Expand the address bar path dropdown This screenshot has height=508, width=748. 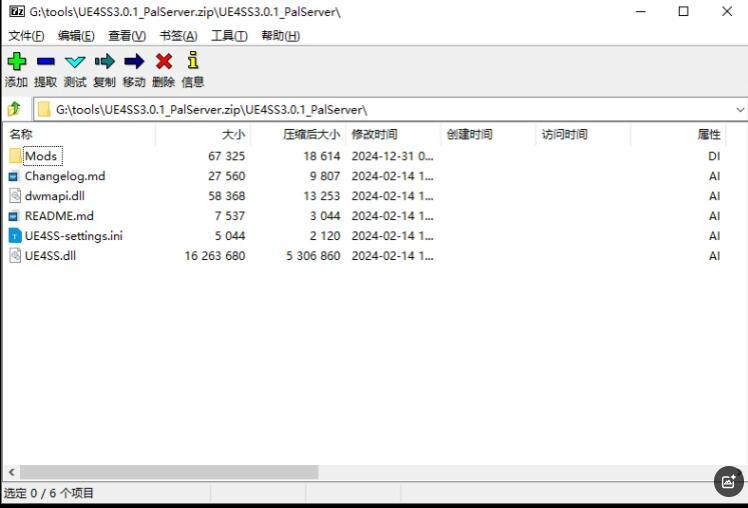[740, 110]
